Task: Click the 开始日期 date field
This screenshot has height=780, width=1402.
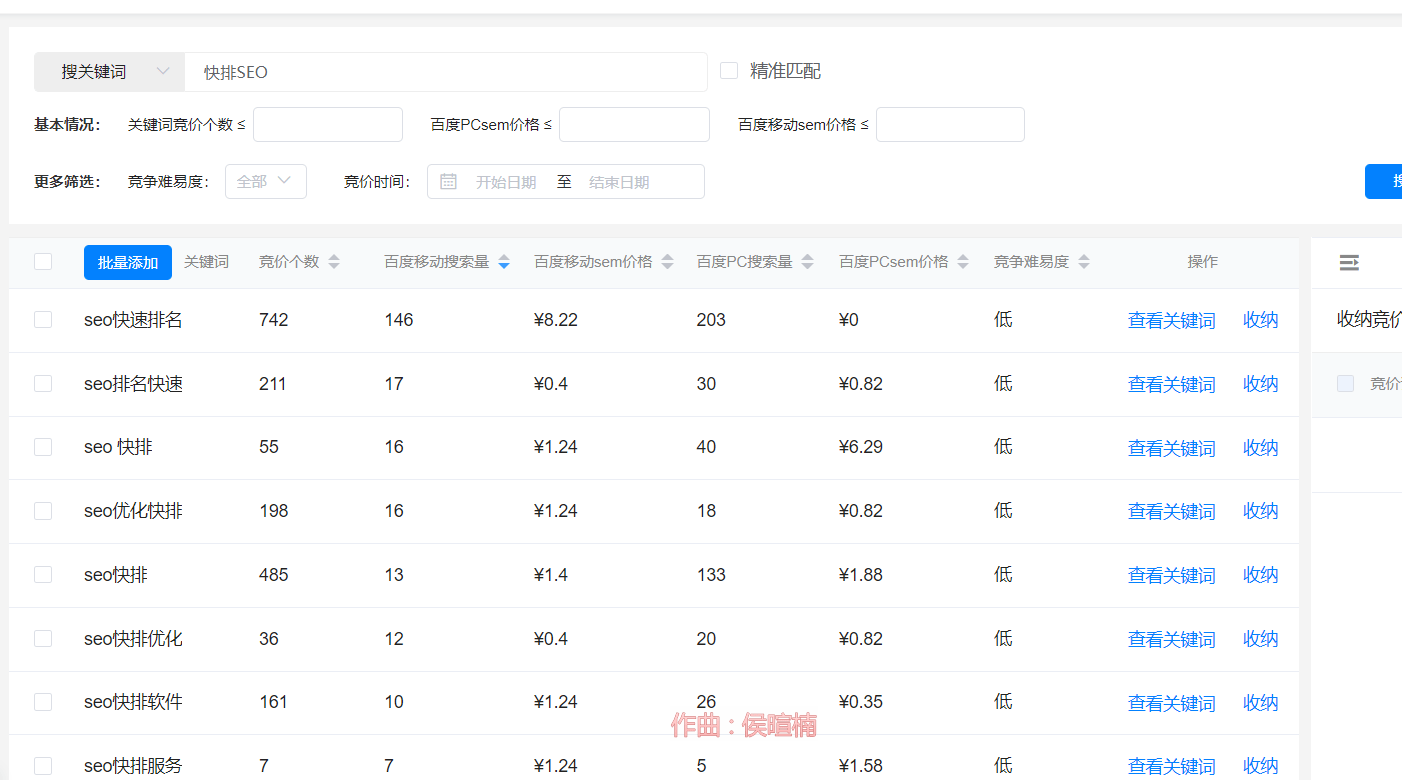Action: (506, 182)
